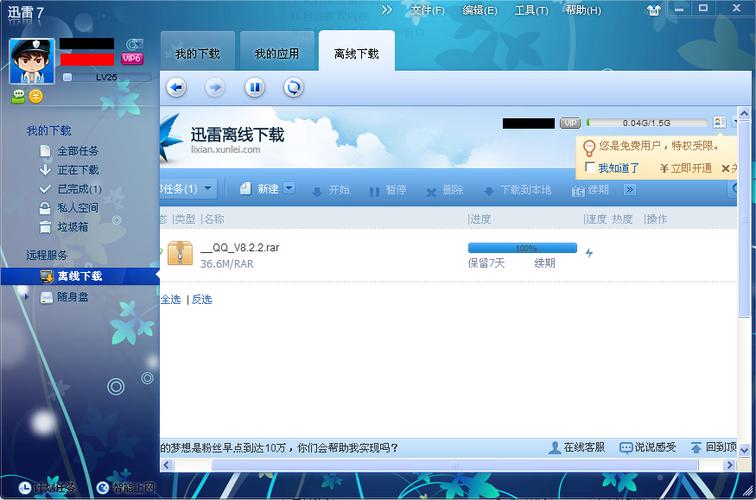
Task: Click 回到顶 back to top
Action: click(713, 447)
